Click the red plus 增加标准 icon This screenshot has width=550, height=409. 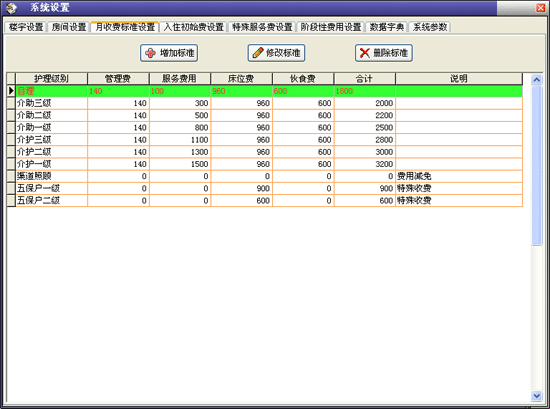pos(150,53)
